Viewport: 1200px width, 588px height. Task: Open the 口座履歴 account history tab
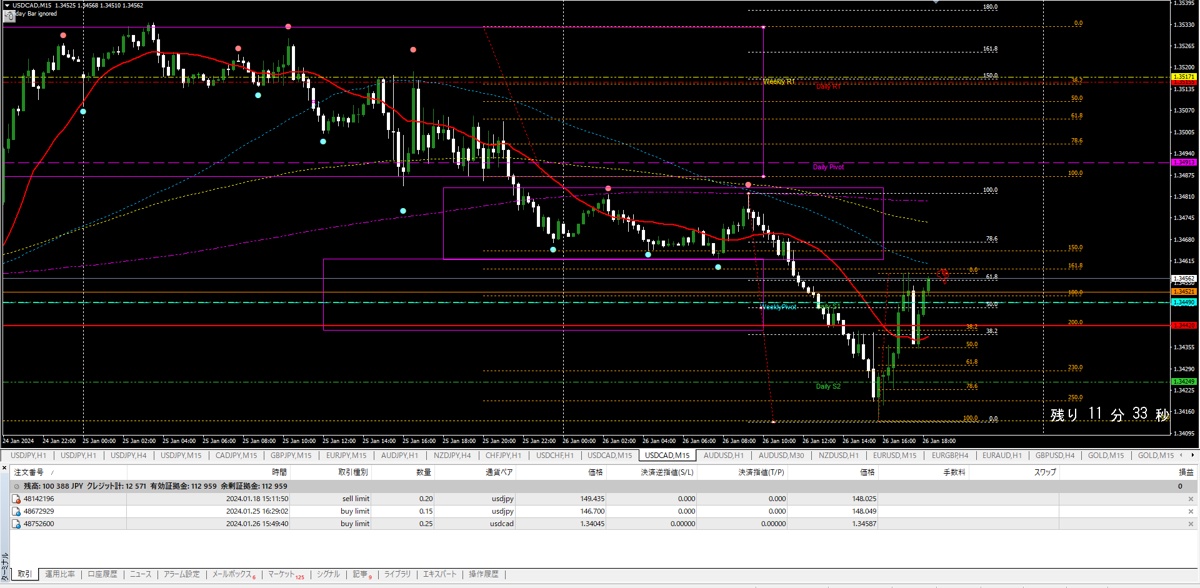(104, 573)
